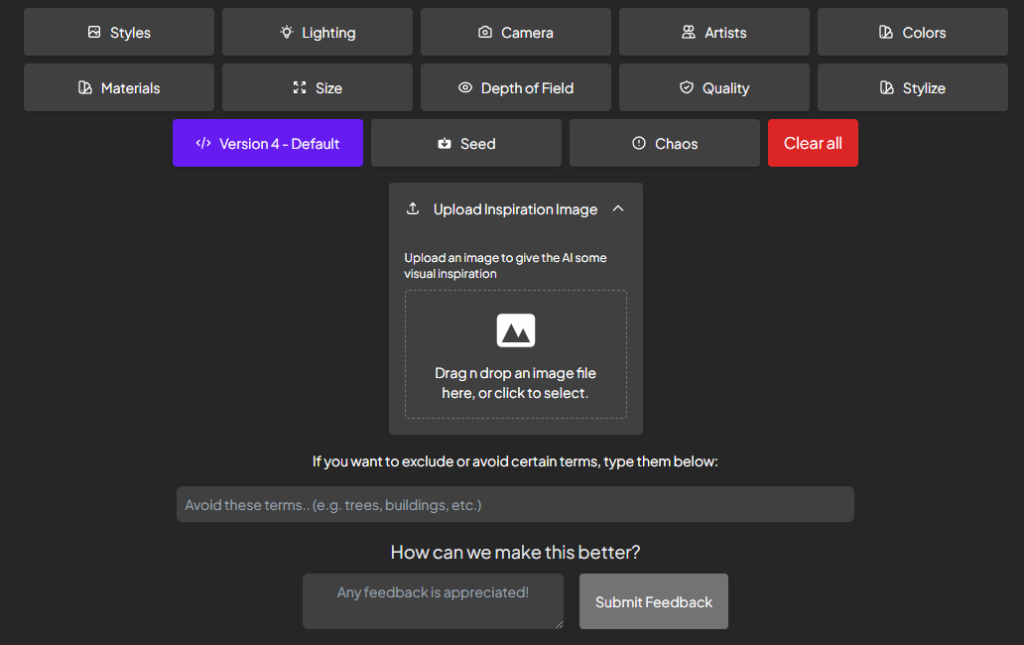The width and height of the screenshot is (1024, 645).
Task: Open the Styles options
Action: pos(119,32)
